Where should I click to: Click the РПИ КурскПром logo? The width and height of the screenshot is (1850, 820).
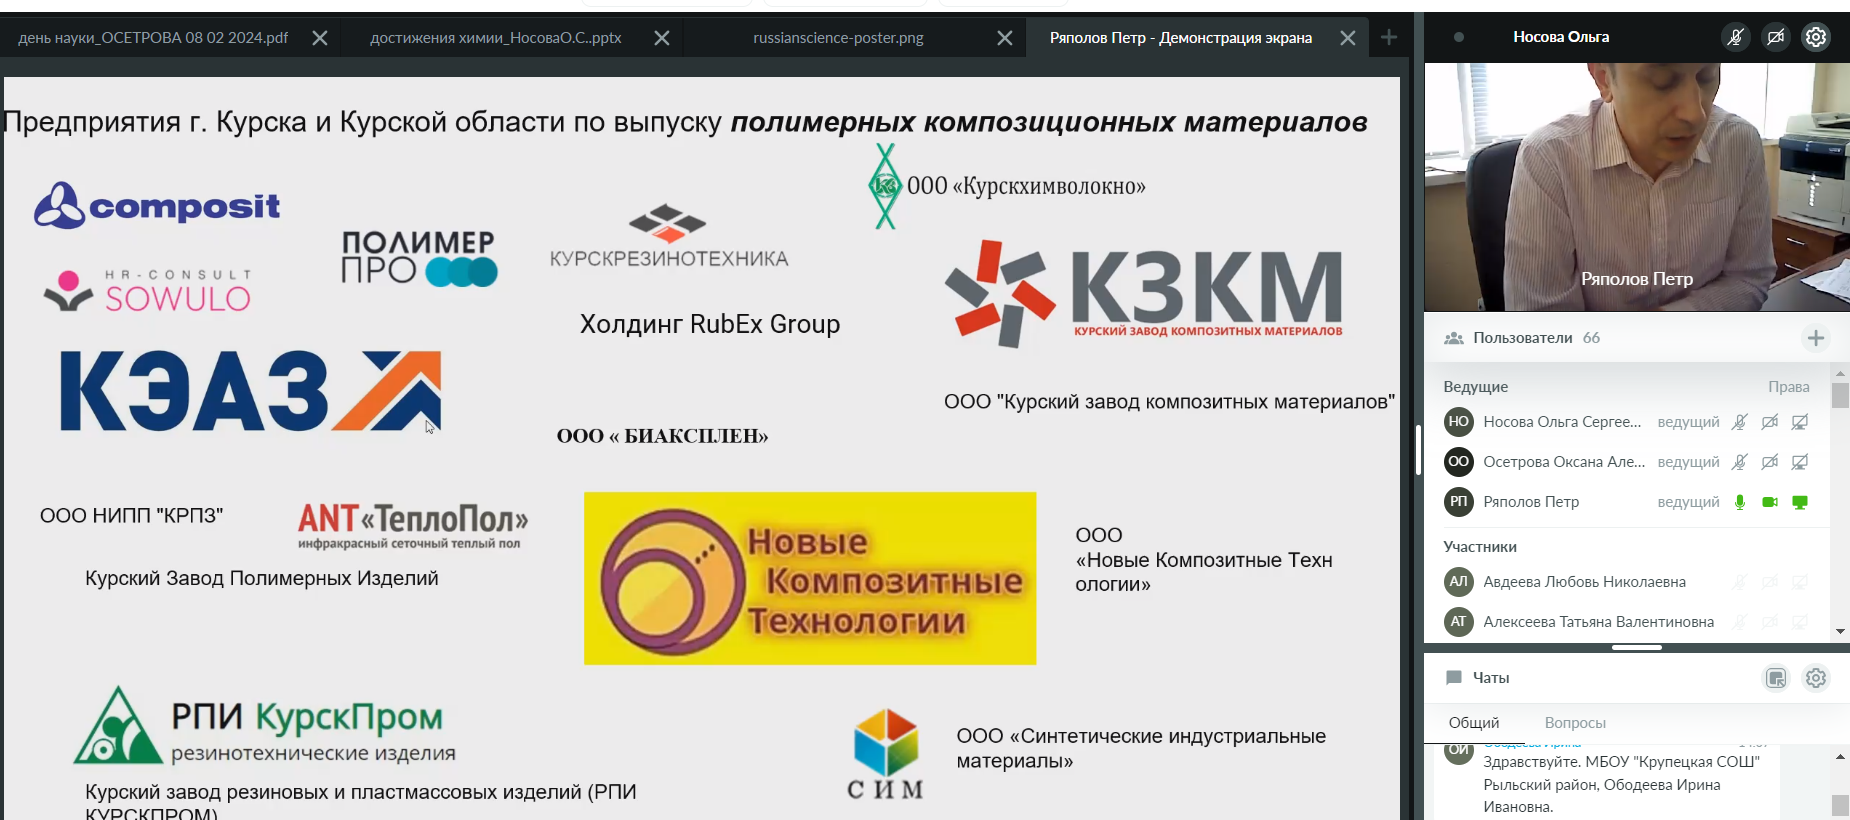pos(264,727)
